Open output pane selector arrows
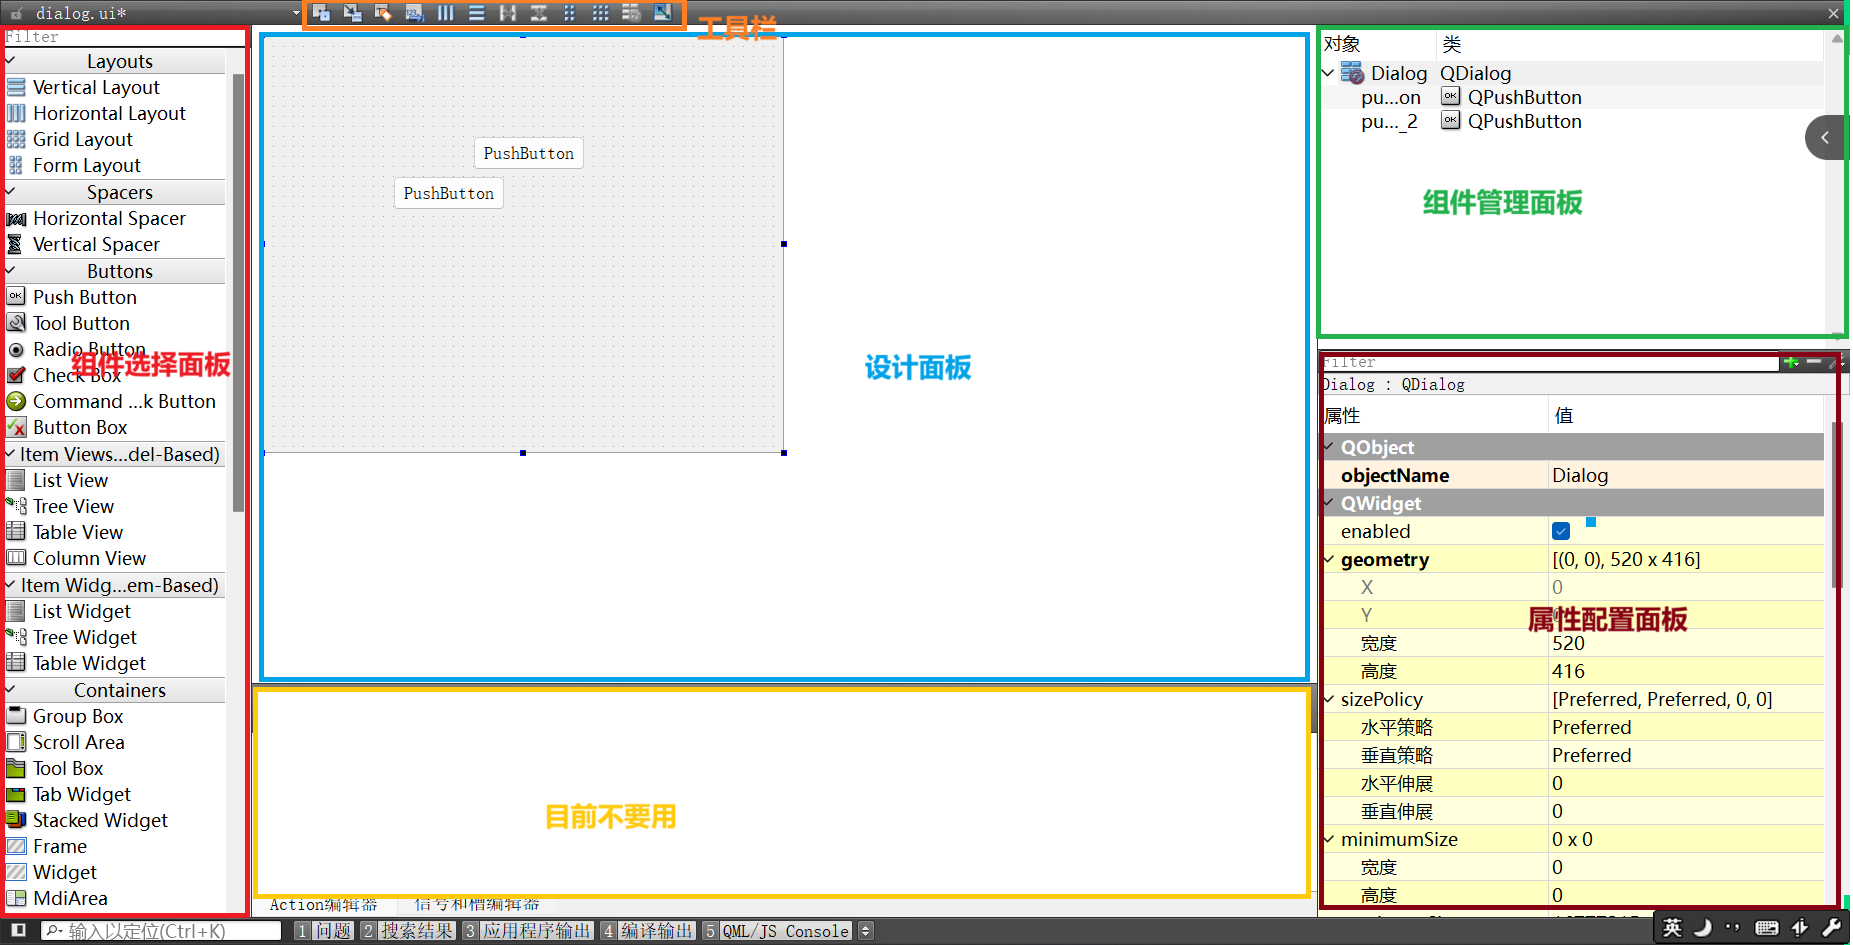The height and width of the screenshot is (945, 1853). coord(866,931)
